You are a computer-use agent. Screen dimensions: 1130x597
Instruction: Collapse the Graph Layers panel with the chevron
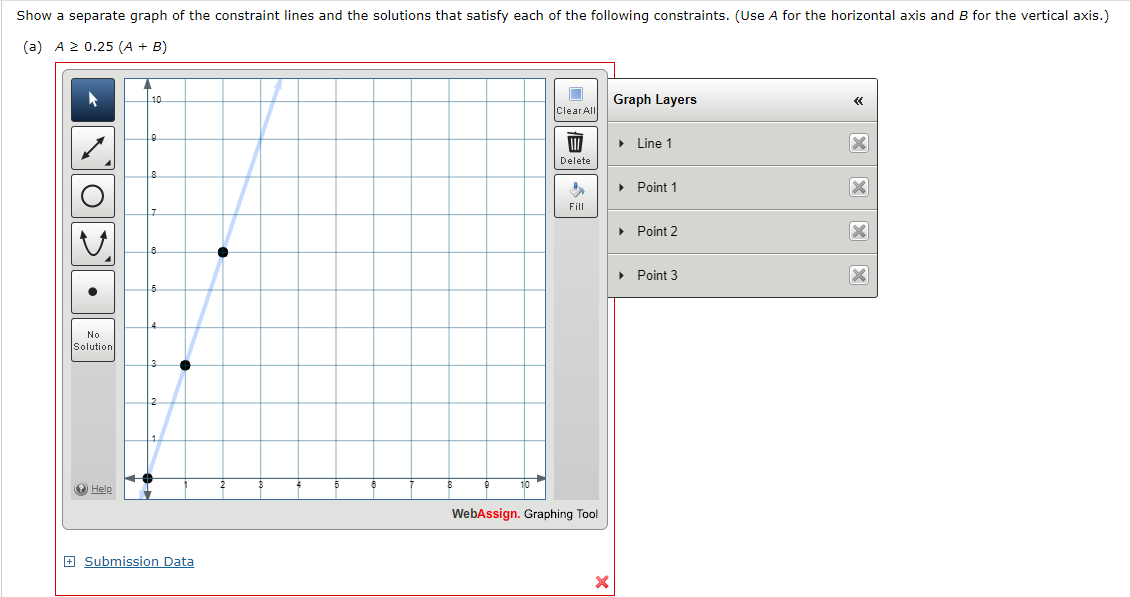(x=858, y=100)
